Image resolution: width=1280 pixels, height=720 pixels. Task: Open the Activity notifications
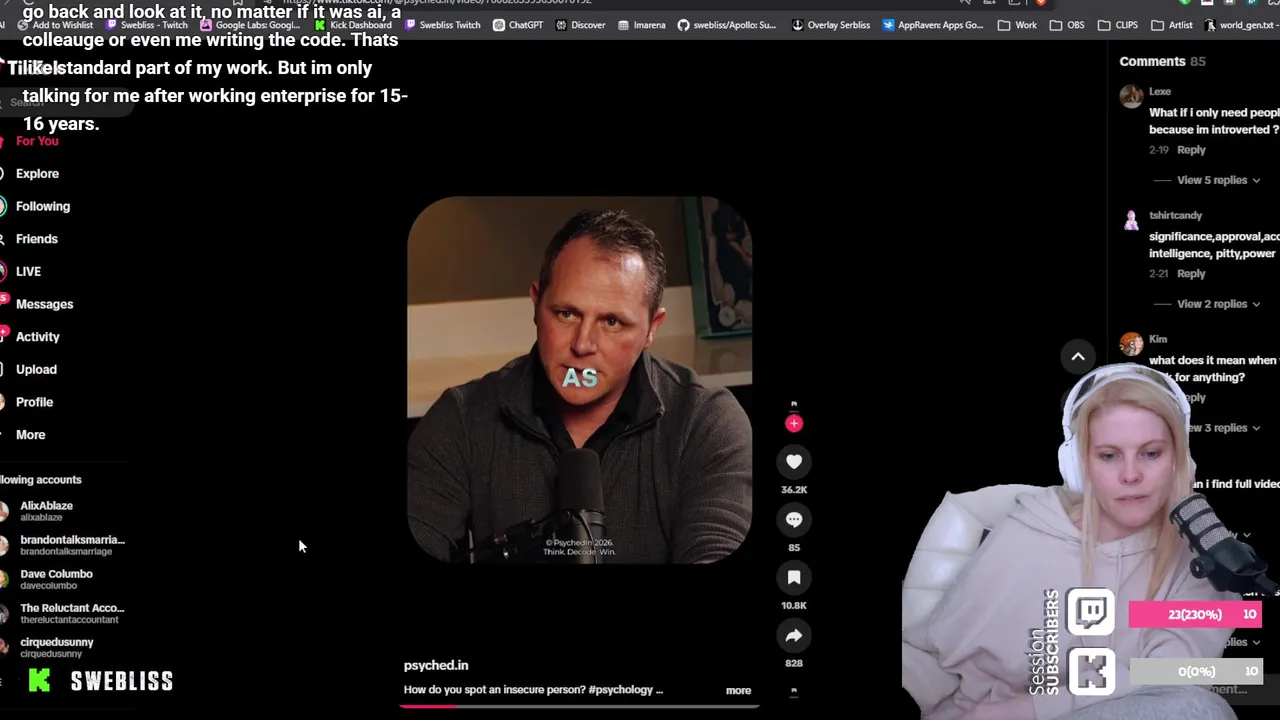coord(38,337)
